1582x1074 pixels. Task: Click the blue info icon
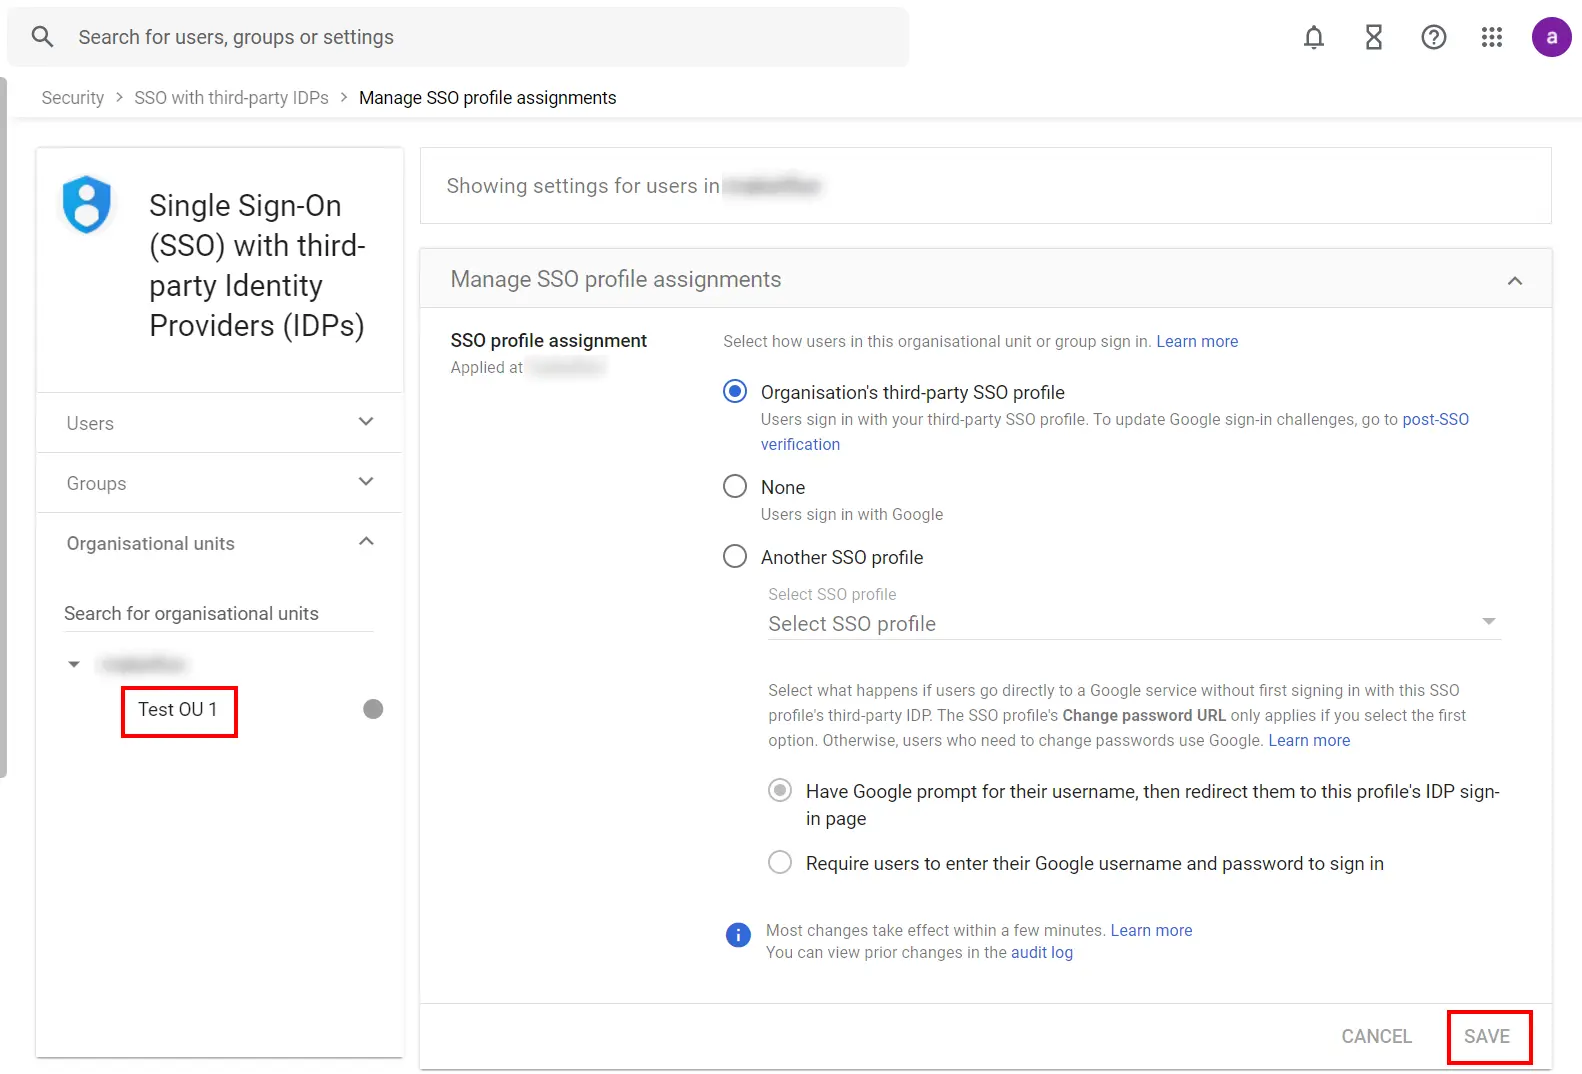click(x=738, y=935)
